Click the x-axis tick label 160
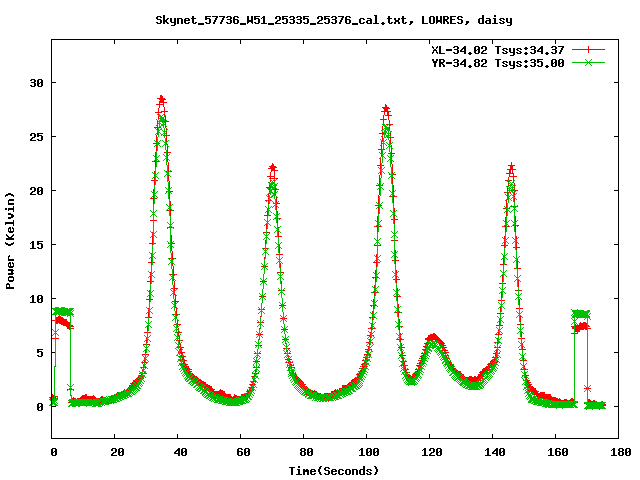This screenshot has height=480, width=640. click(x=557, y=452)
